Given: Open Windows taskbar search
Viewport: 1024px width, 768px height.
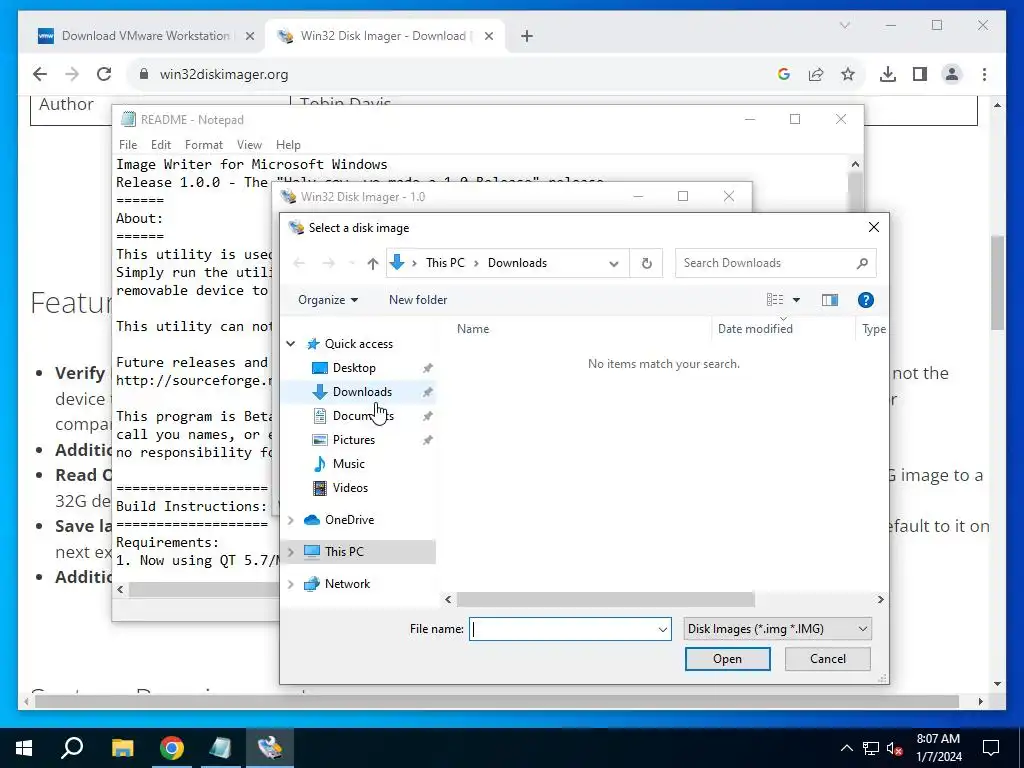Looking at the screenshot, I should pos(72,748).
